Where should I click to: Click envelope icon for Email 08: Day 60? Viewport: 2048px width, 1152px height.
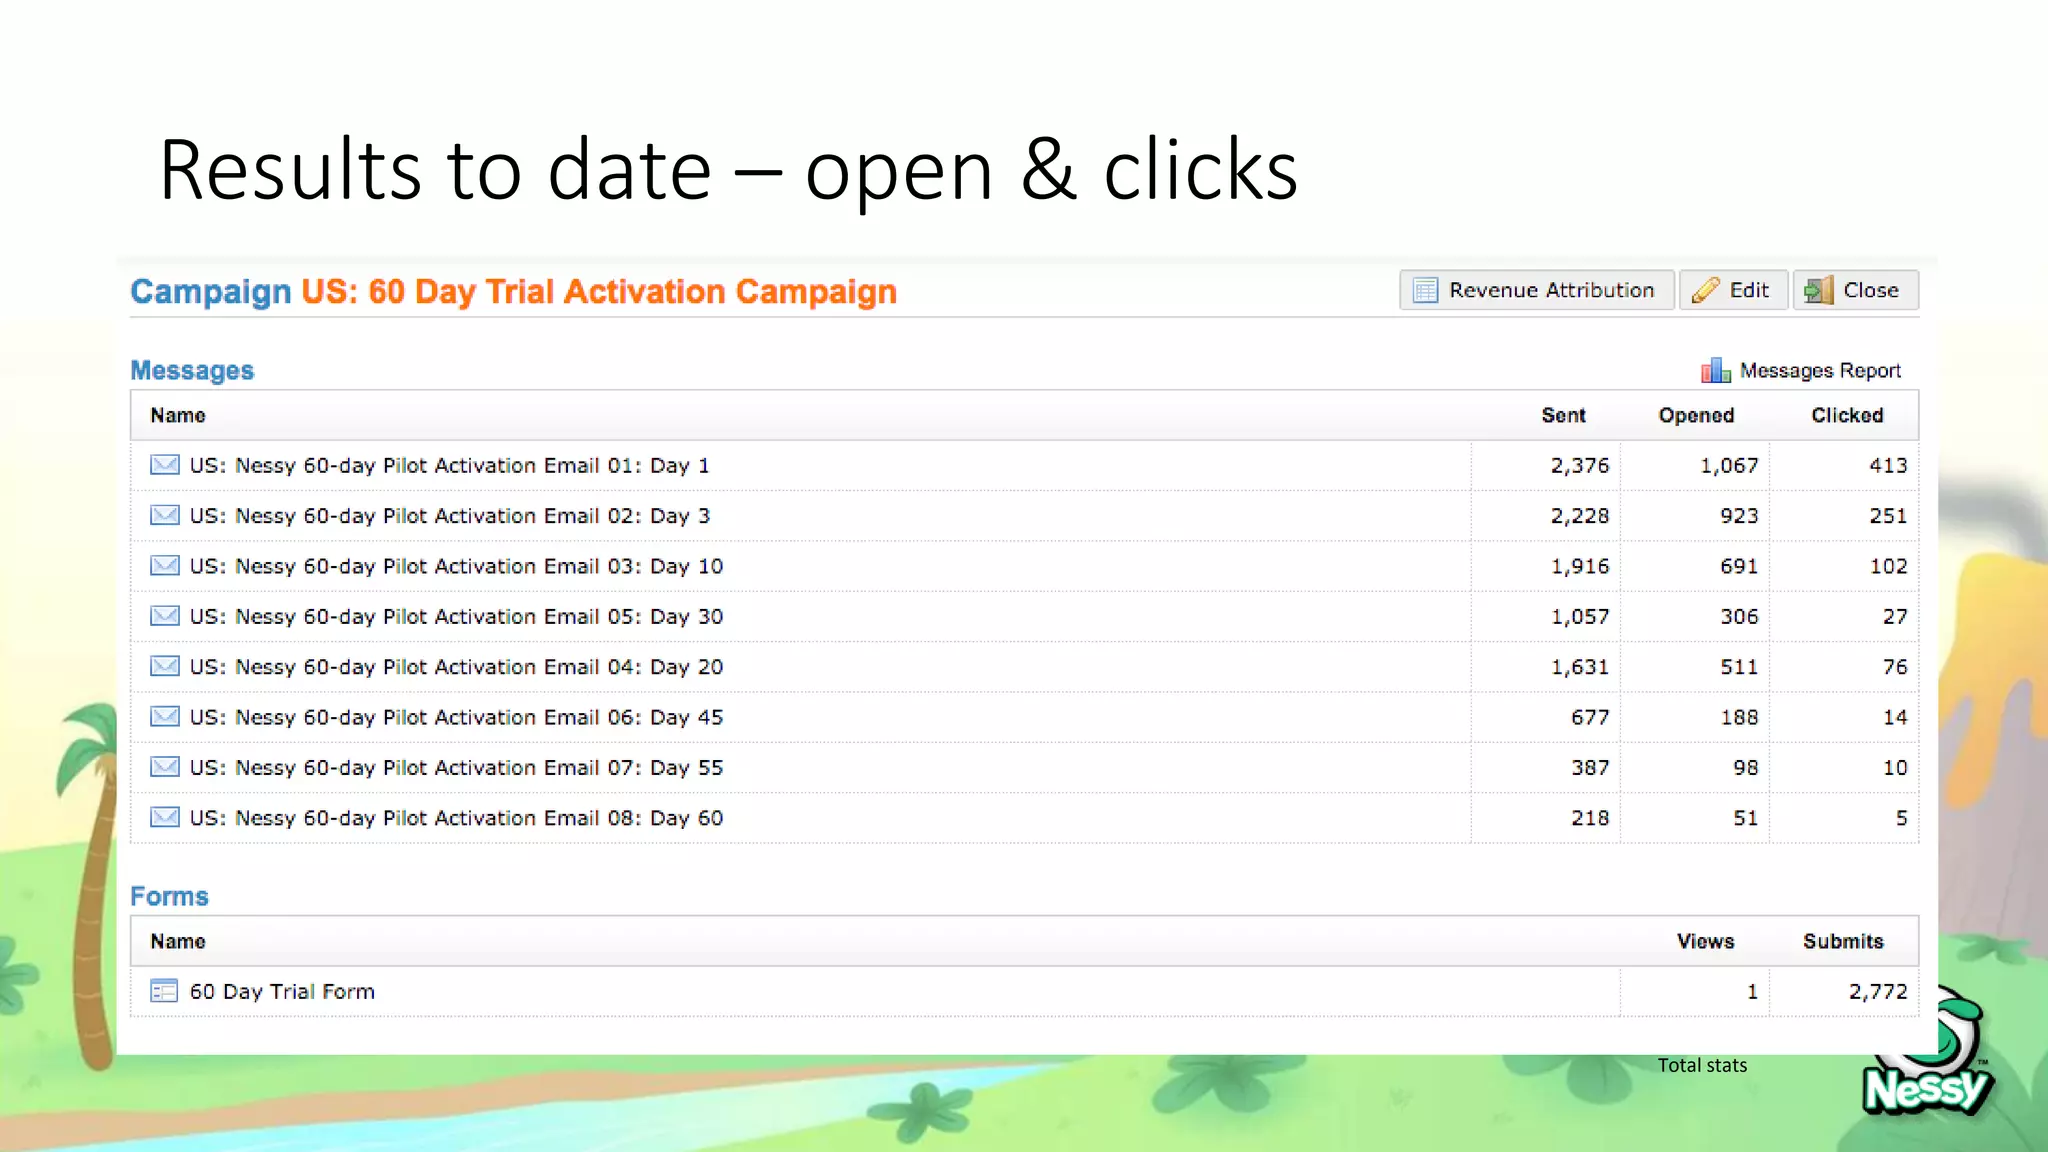165,817
